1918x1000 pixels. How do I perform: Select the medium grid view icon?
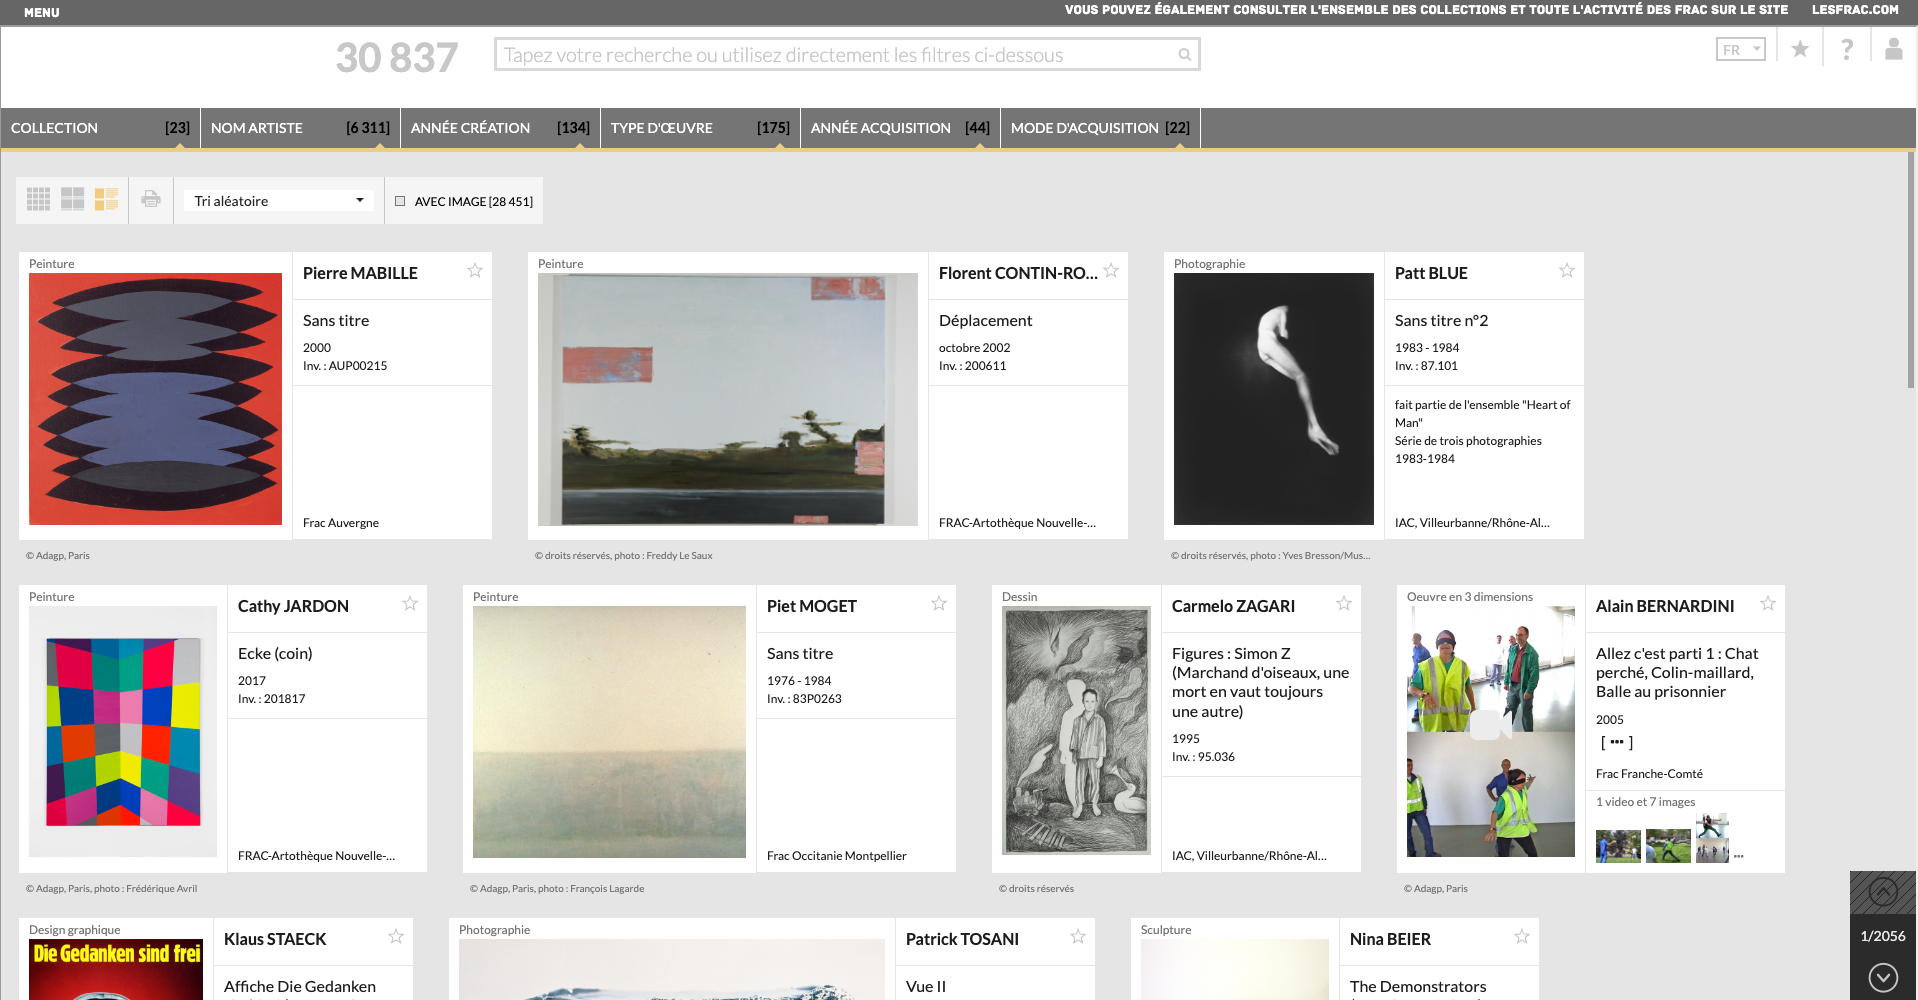pos(72,200)
